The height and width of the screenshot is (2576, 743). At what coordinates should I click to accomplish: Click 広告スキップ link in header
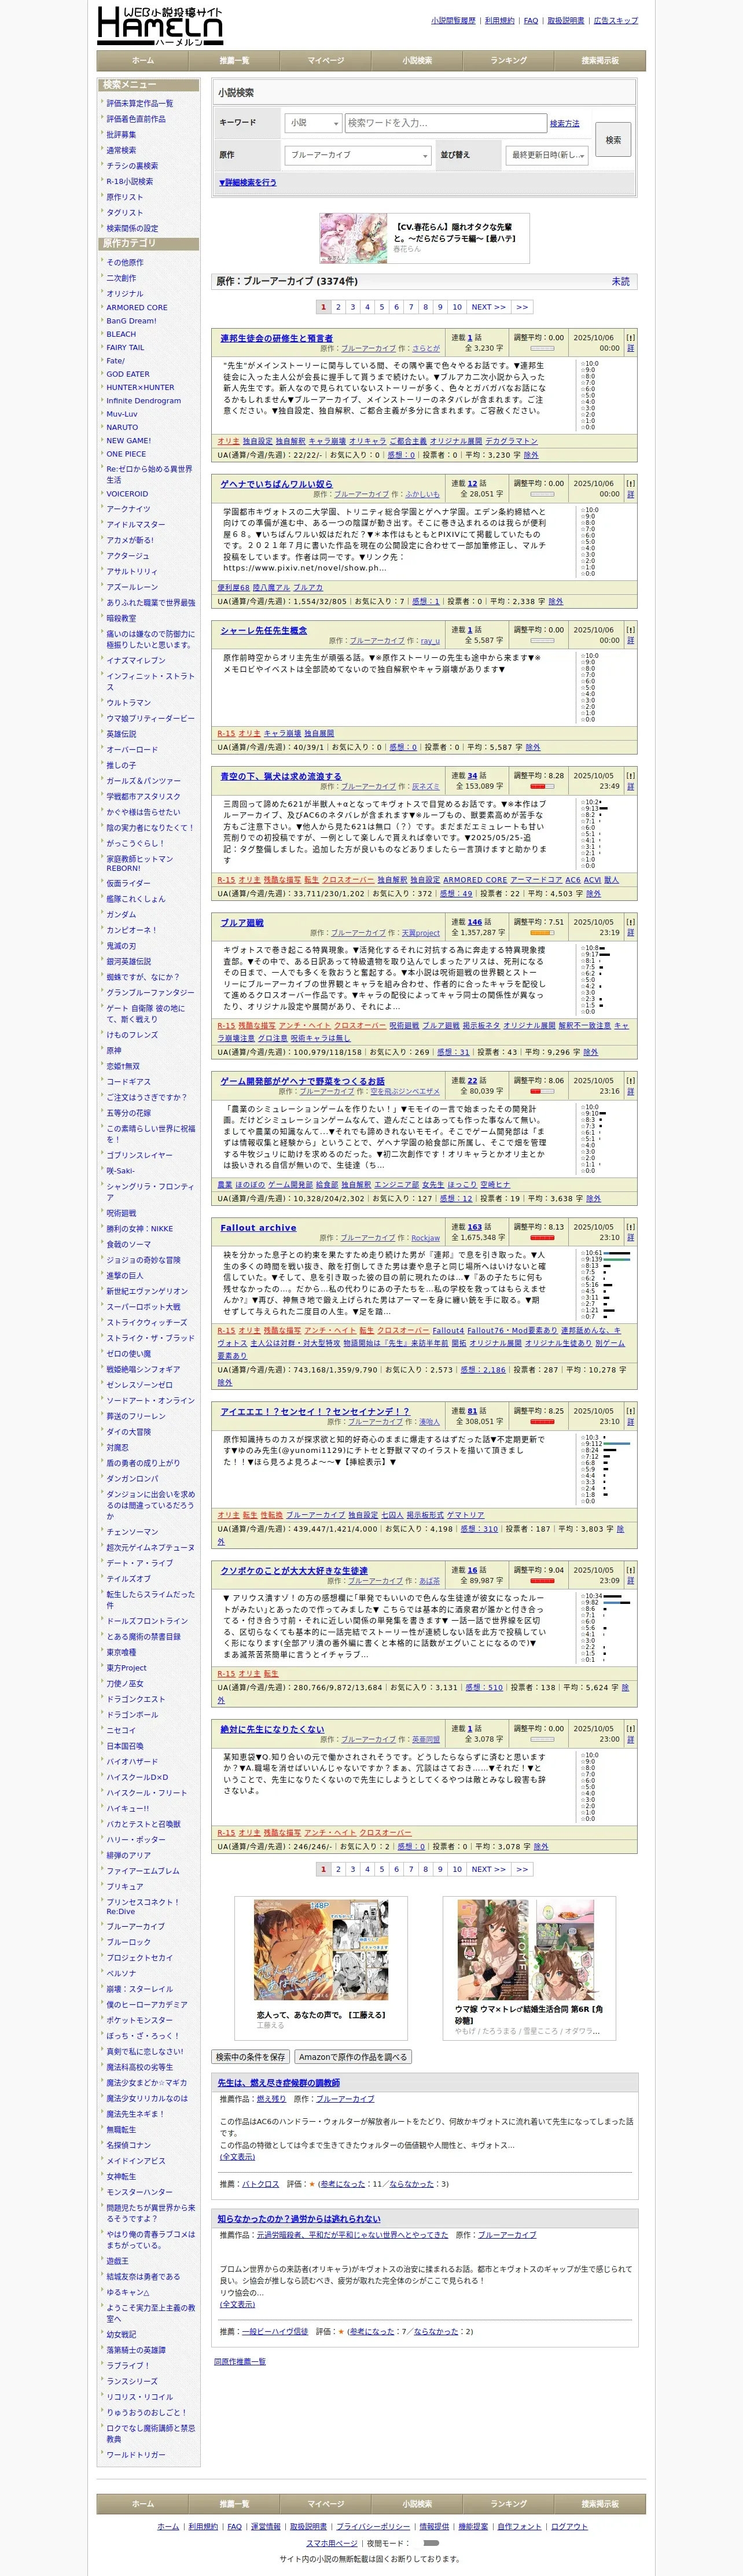click(615, 20)
